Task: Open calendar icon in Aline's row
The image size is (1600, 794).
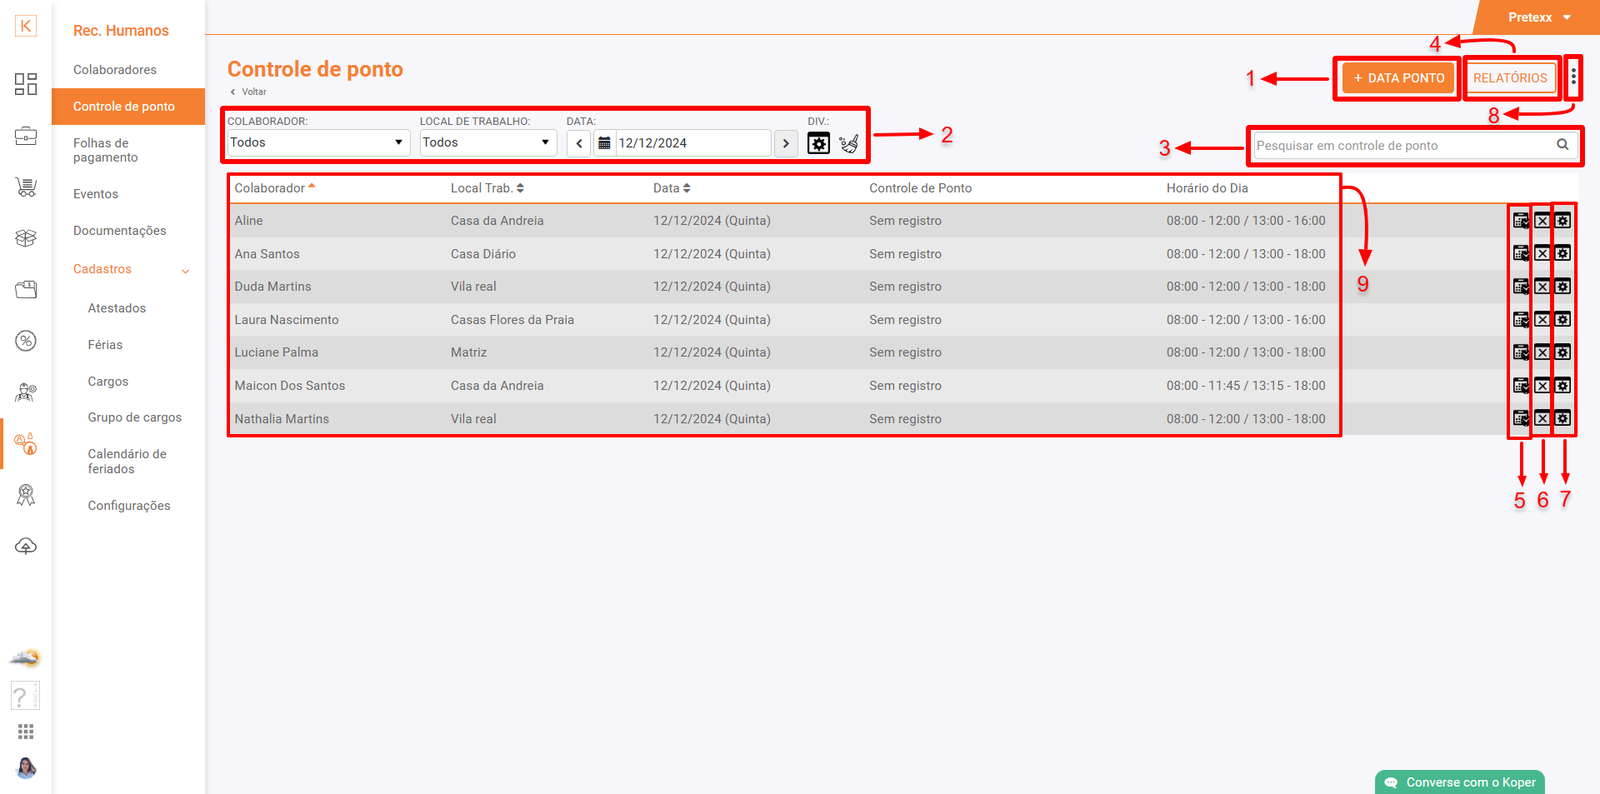Action: pyautogui.click(x=1520, y=221)
